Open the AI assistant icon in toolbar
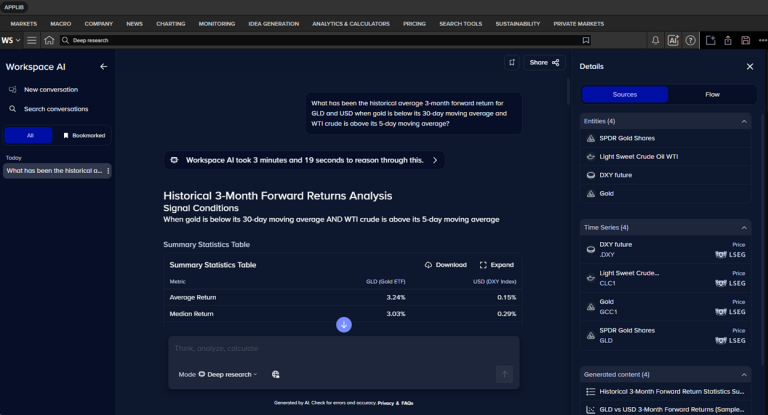The height and width of the screenshot is (415, 768). (673, 40)
